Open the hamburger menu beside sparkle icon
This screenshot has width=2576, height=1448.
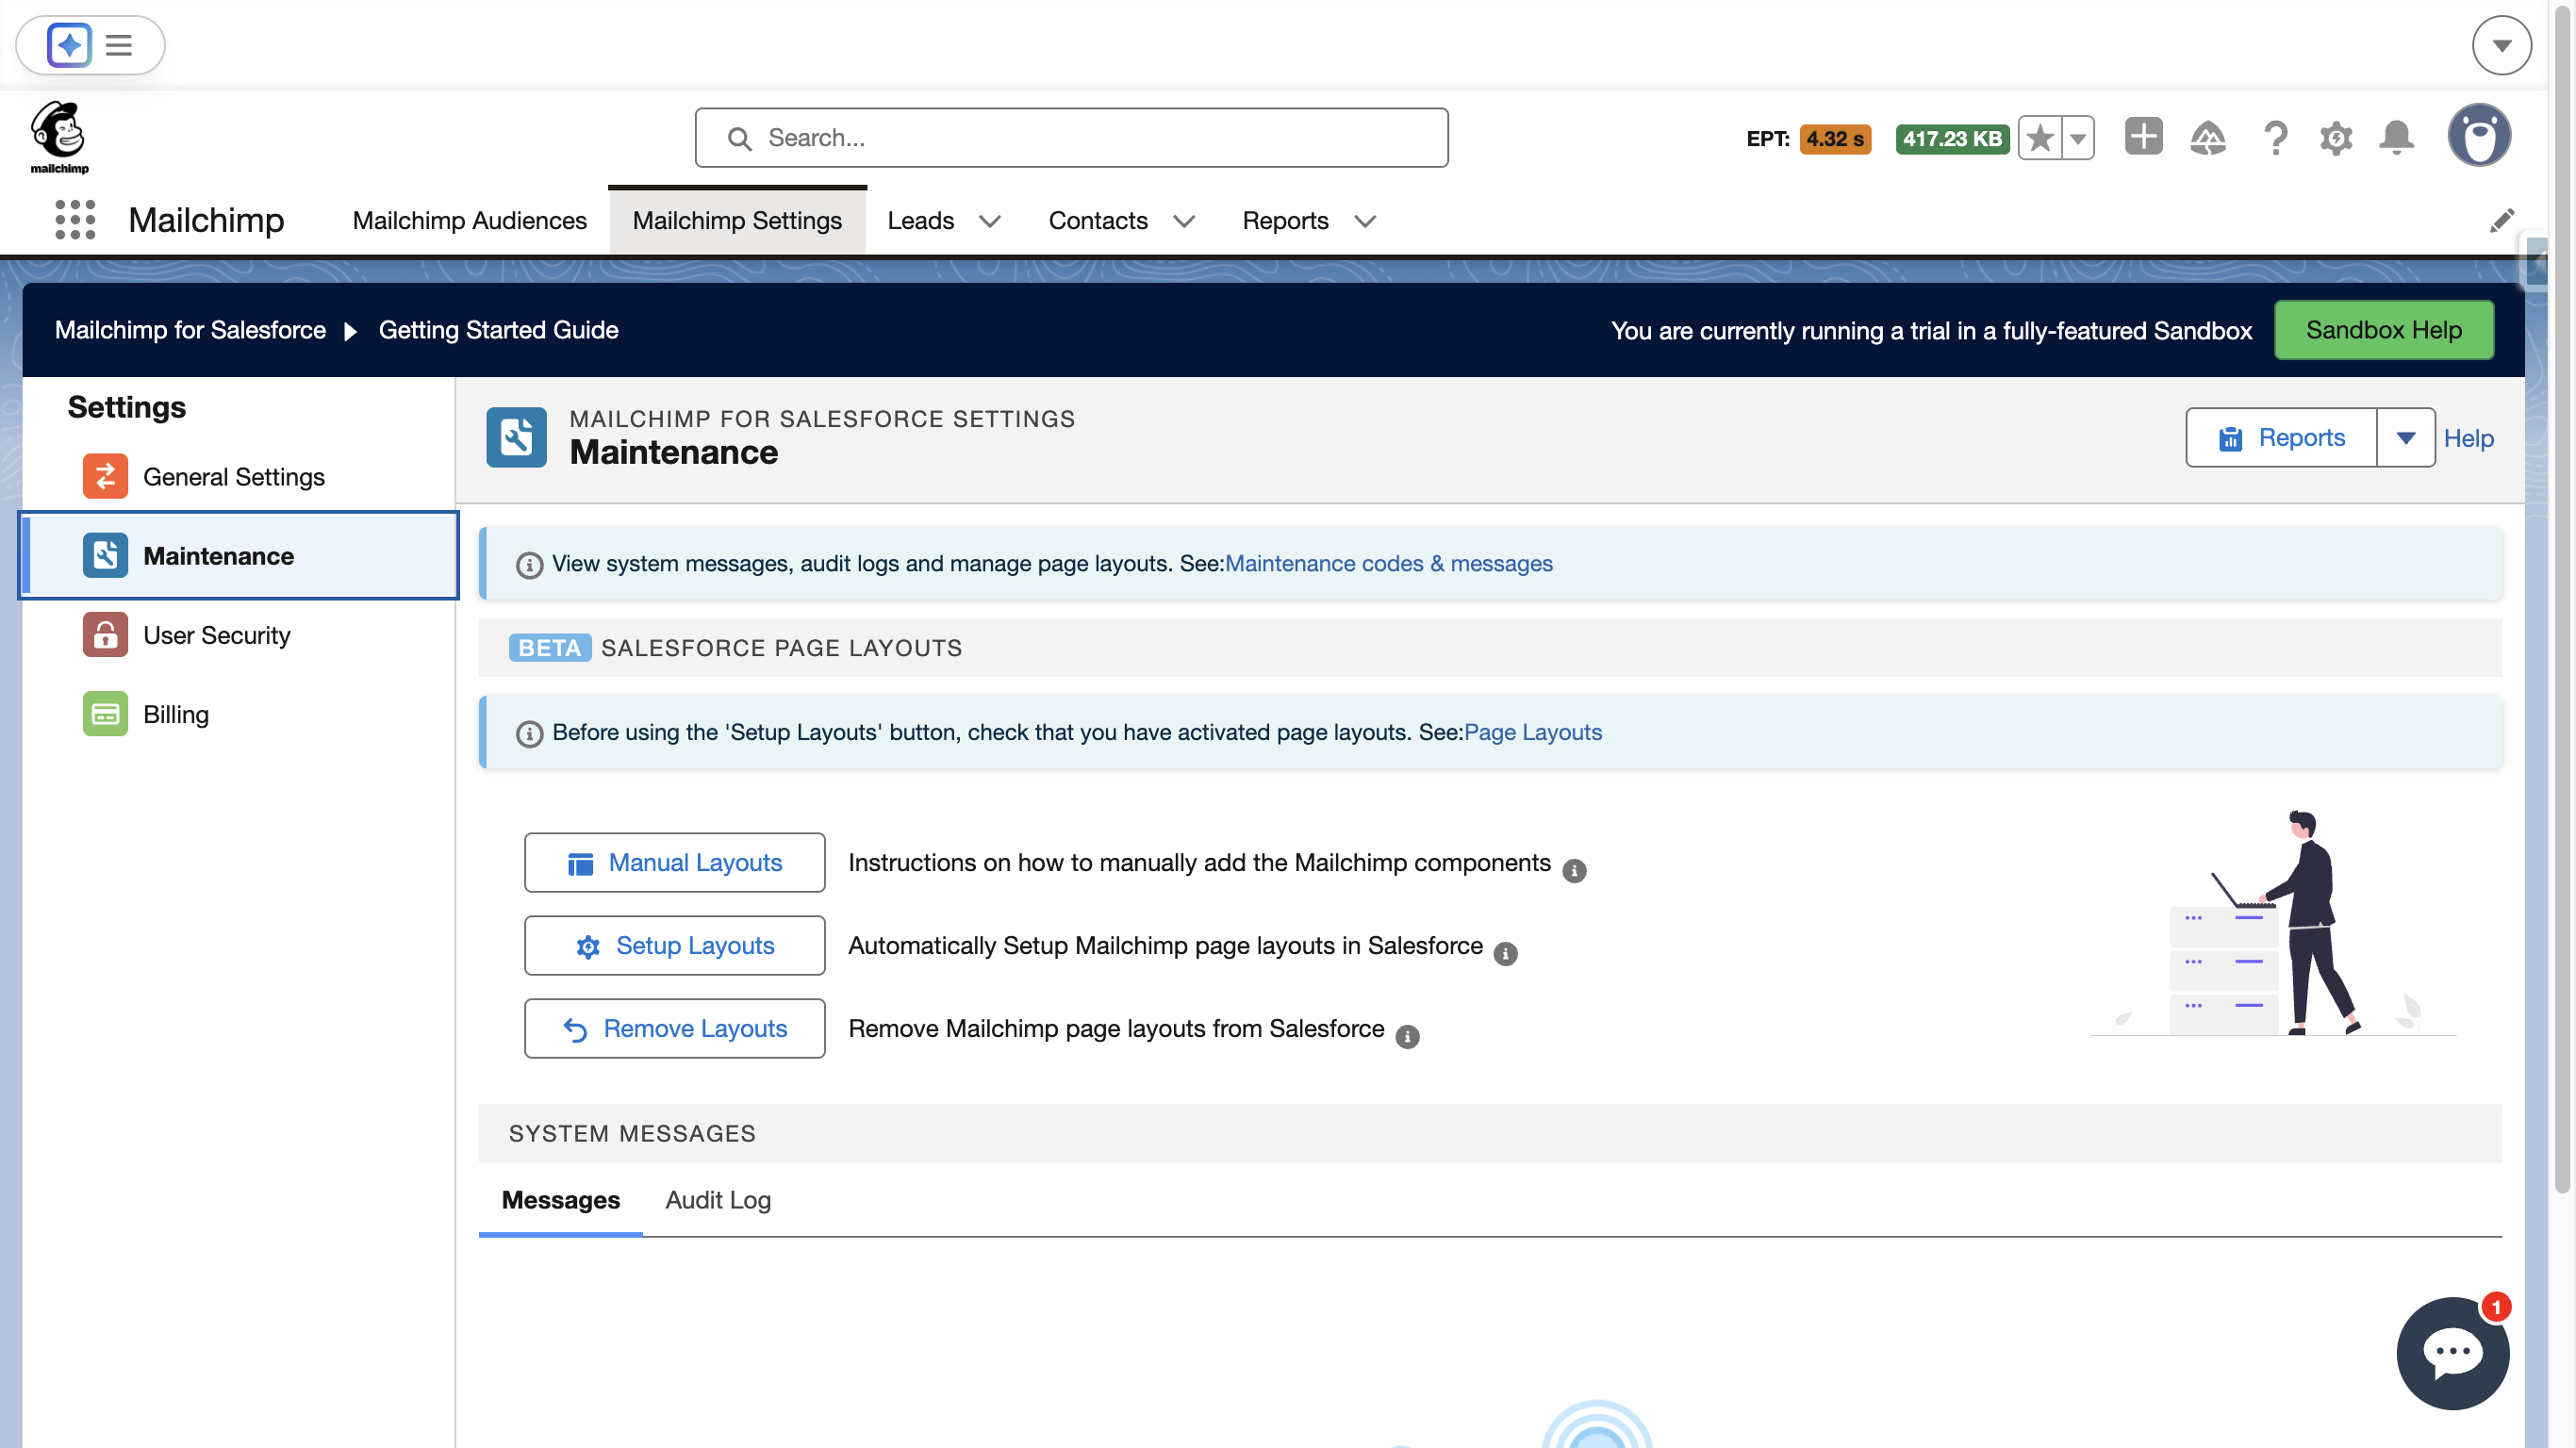click(x=119, y=45)
